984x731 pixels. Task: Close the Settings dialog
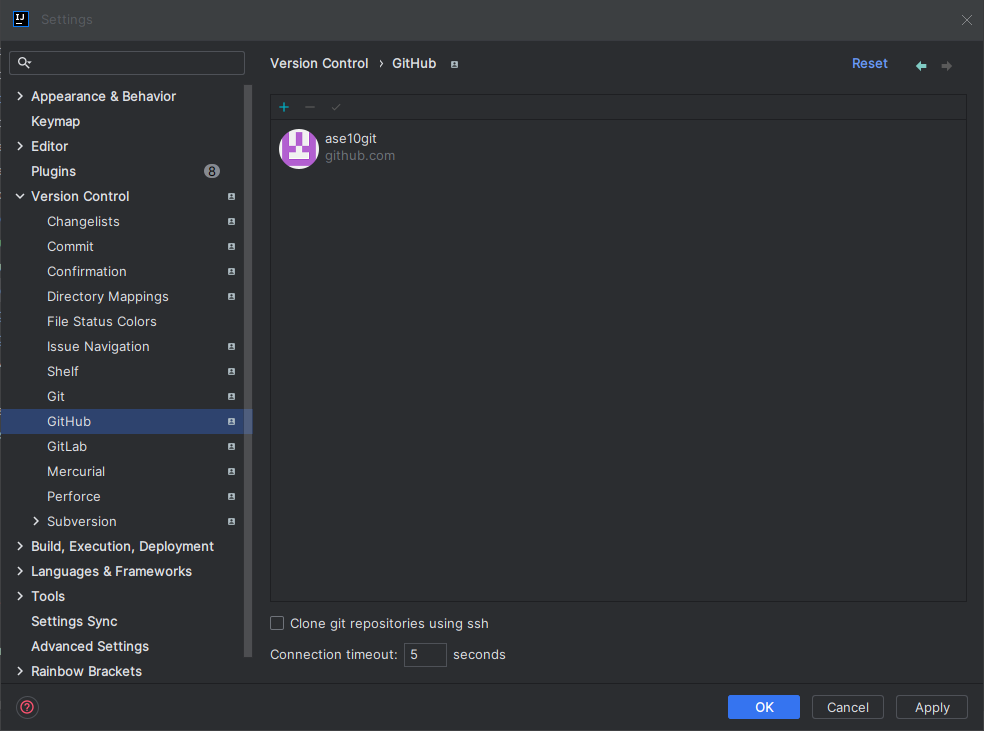point(966,20)
